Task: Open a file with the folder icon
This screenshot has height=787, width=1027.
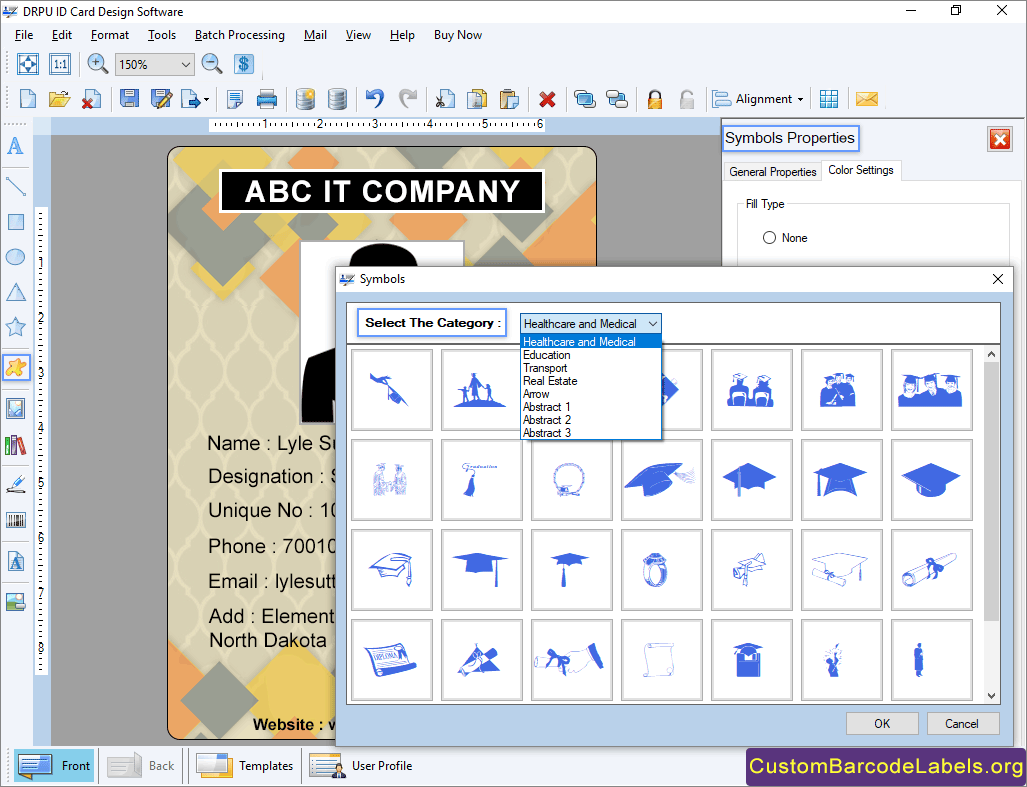Action: point(60,99)
